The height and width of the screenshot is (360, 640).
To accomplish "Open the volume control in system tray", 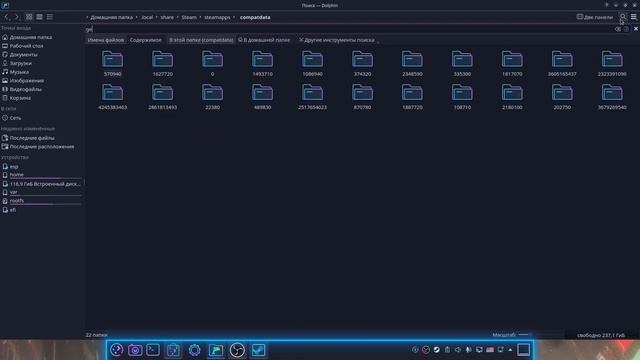I will click(x=458, y=350).
